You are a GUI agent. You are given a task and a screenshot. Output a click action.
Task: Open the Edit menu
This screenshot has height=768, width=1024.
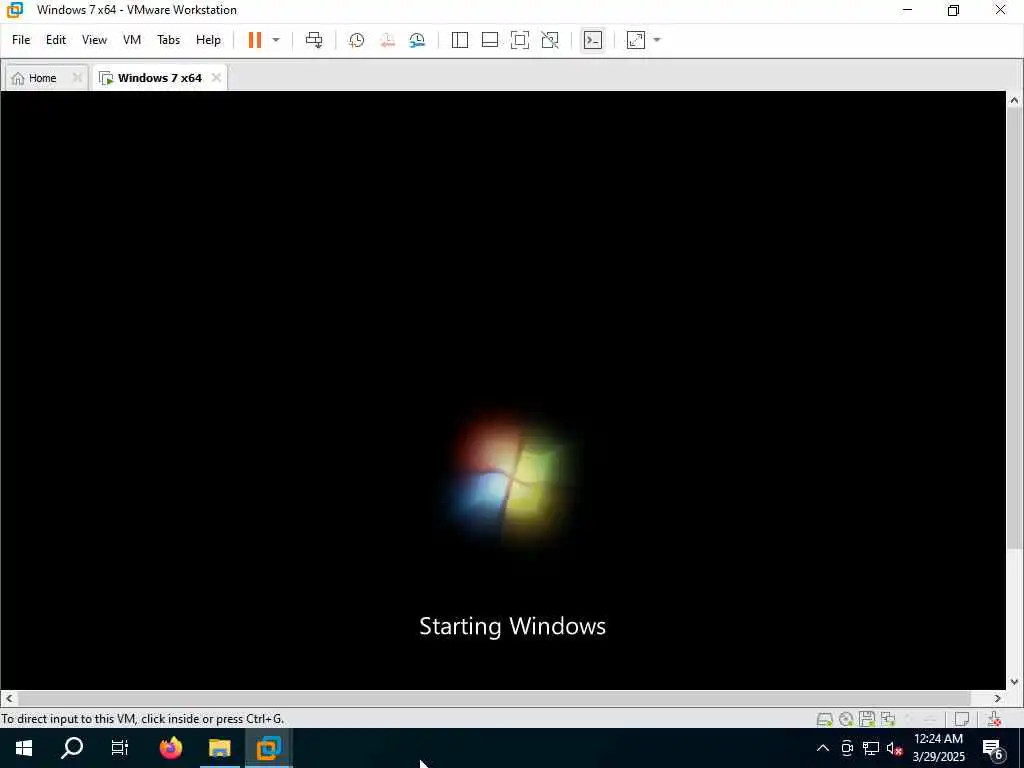(56, 40)
